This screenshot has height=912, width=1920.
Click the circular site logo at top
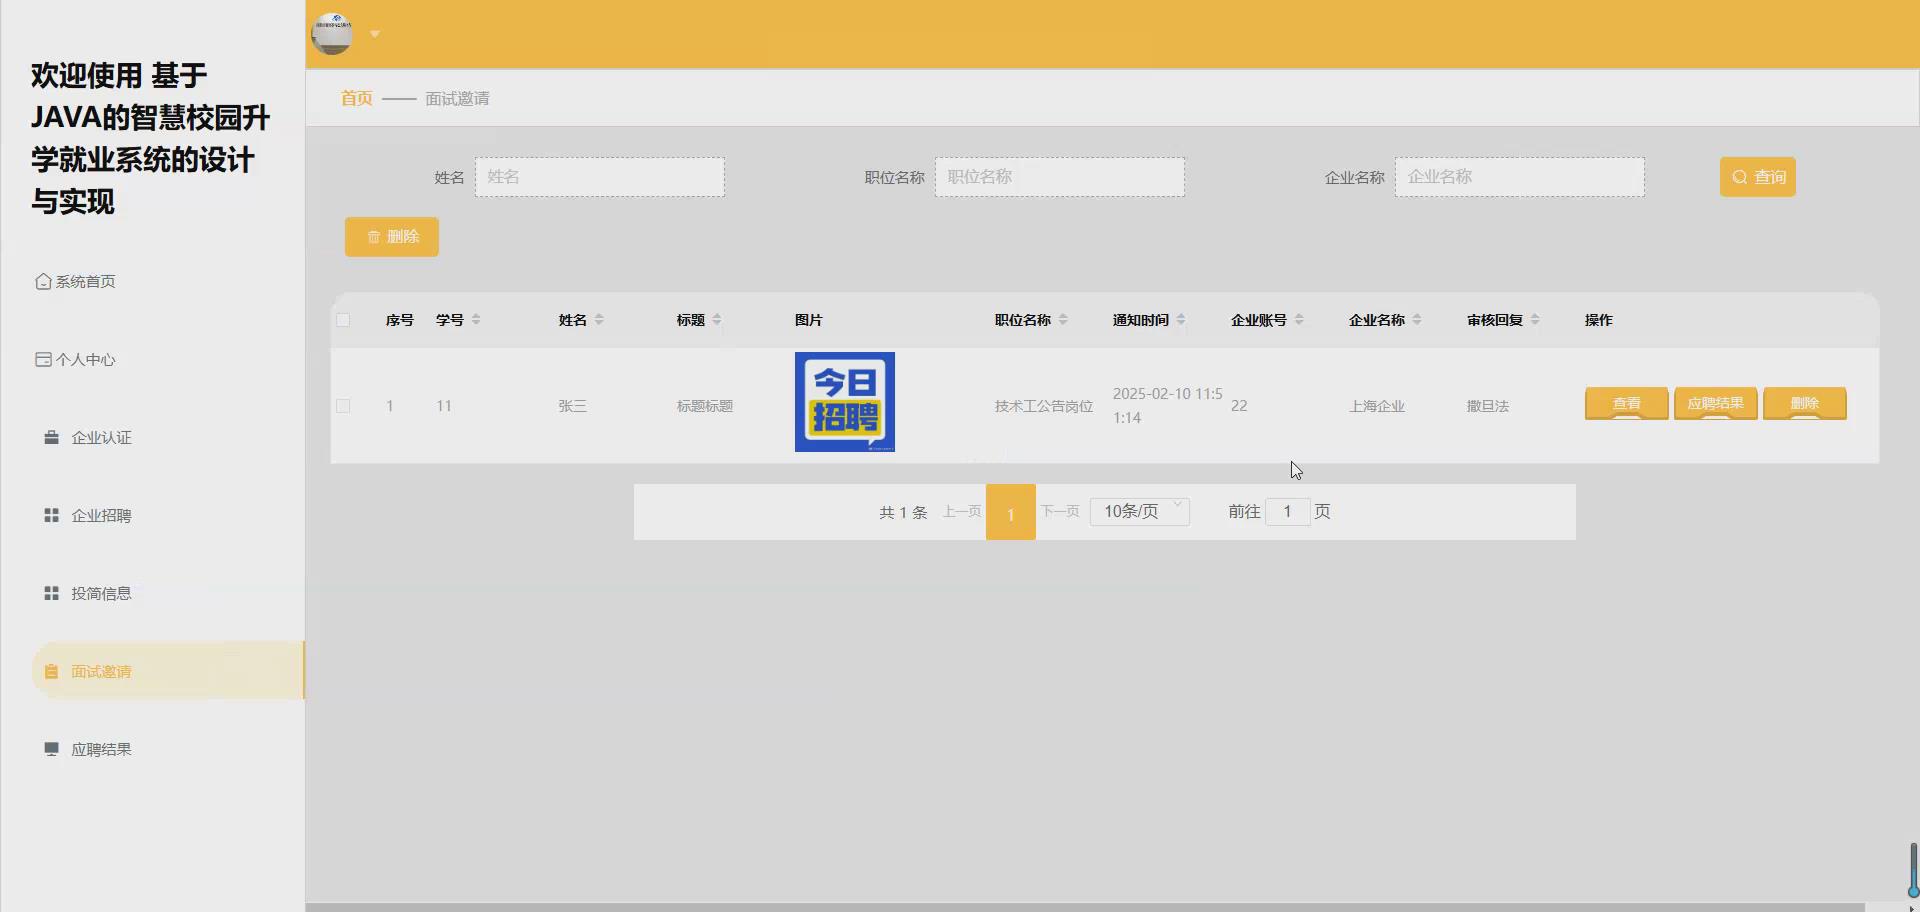click(x=331, y=33)
